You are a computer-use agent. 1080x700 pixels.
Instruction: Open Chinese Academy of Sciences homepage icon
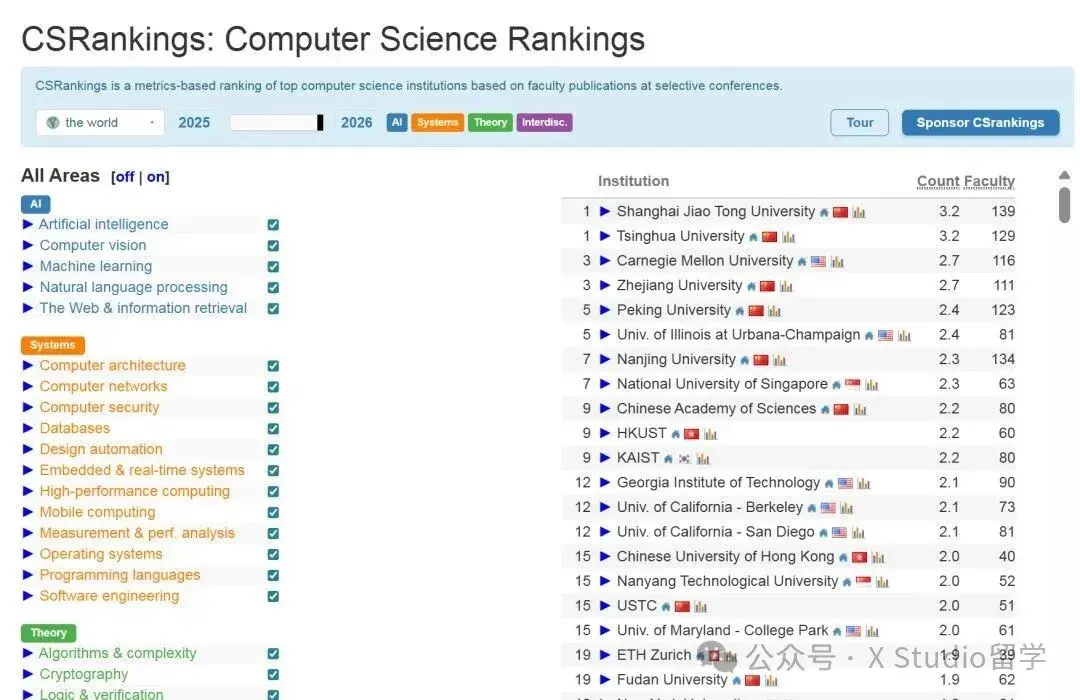[825, 410]
